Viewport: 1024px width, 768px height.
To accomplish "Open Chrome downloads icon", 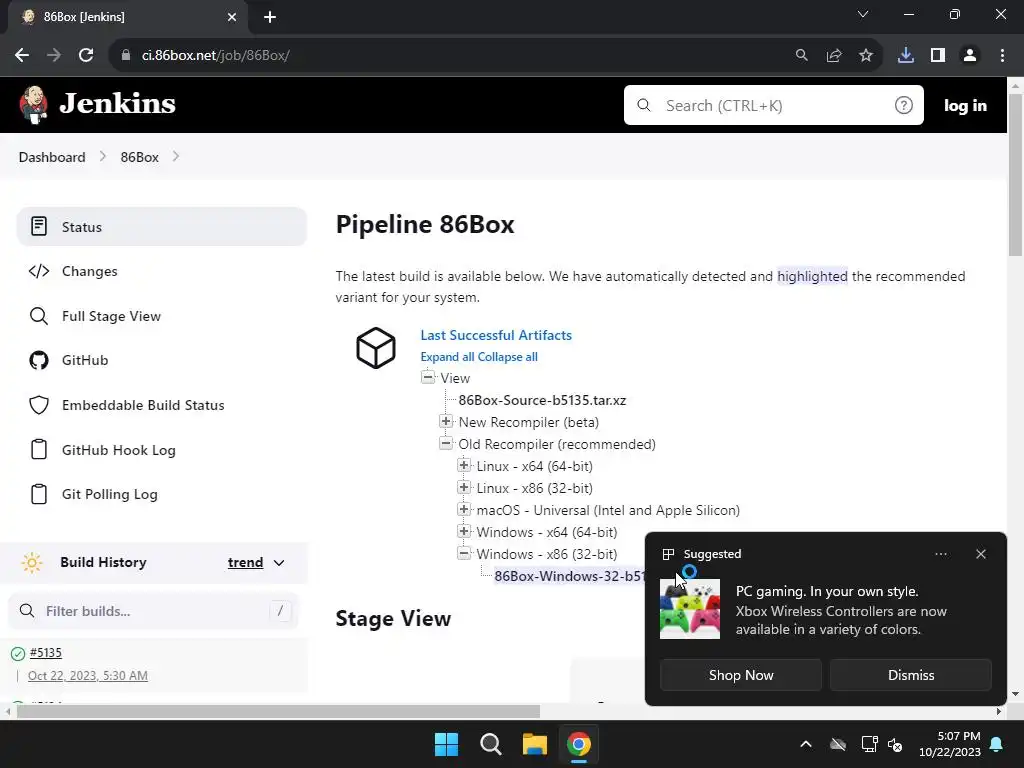I will pos(905,56).
